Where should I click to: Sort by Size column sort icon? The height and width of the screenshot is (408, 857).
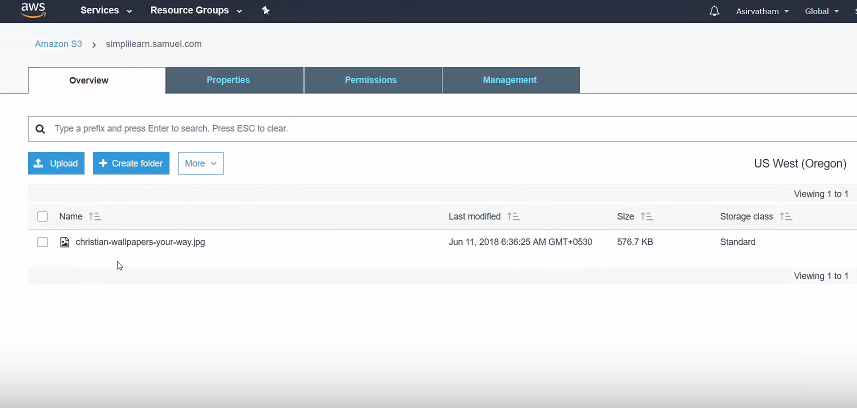coord(647,216)
